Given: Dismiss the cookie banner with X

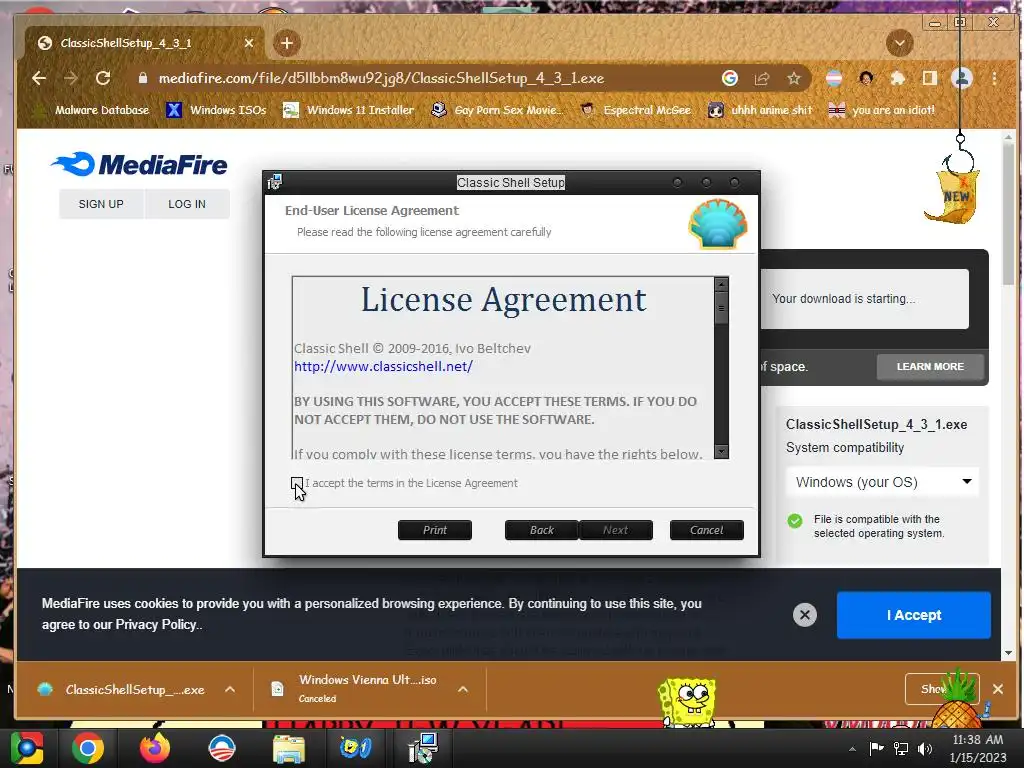Looking at the screenshot, I should (805, 615).
